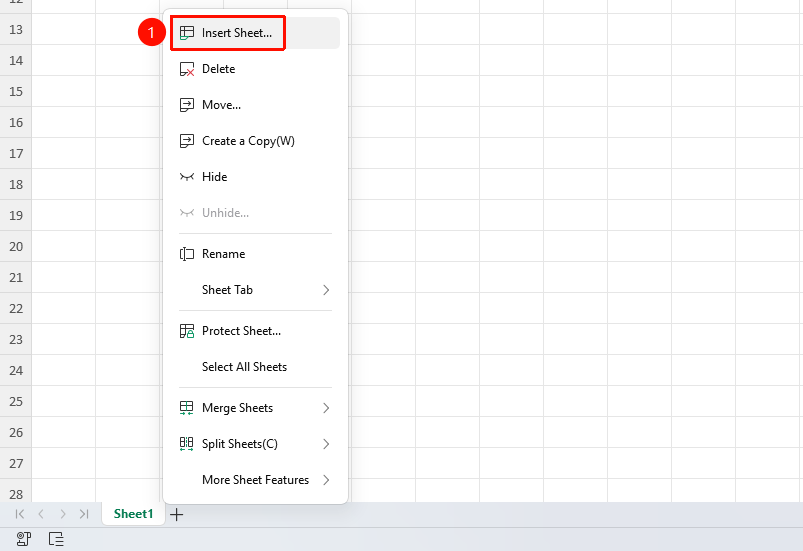Select row header 15
Viewport: 803px width, 551px height.
coord(16,92)
